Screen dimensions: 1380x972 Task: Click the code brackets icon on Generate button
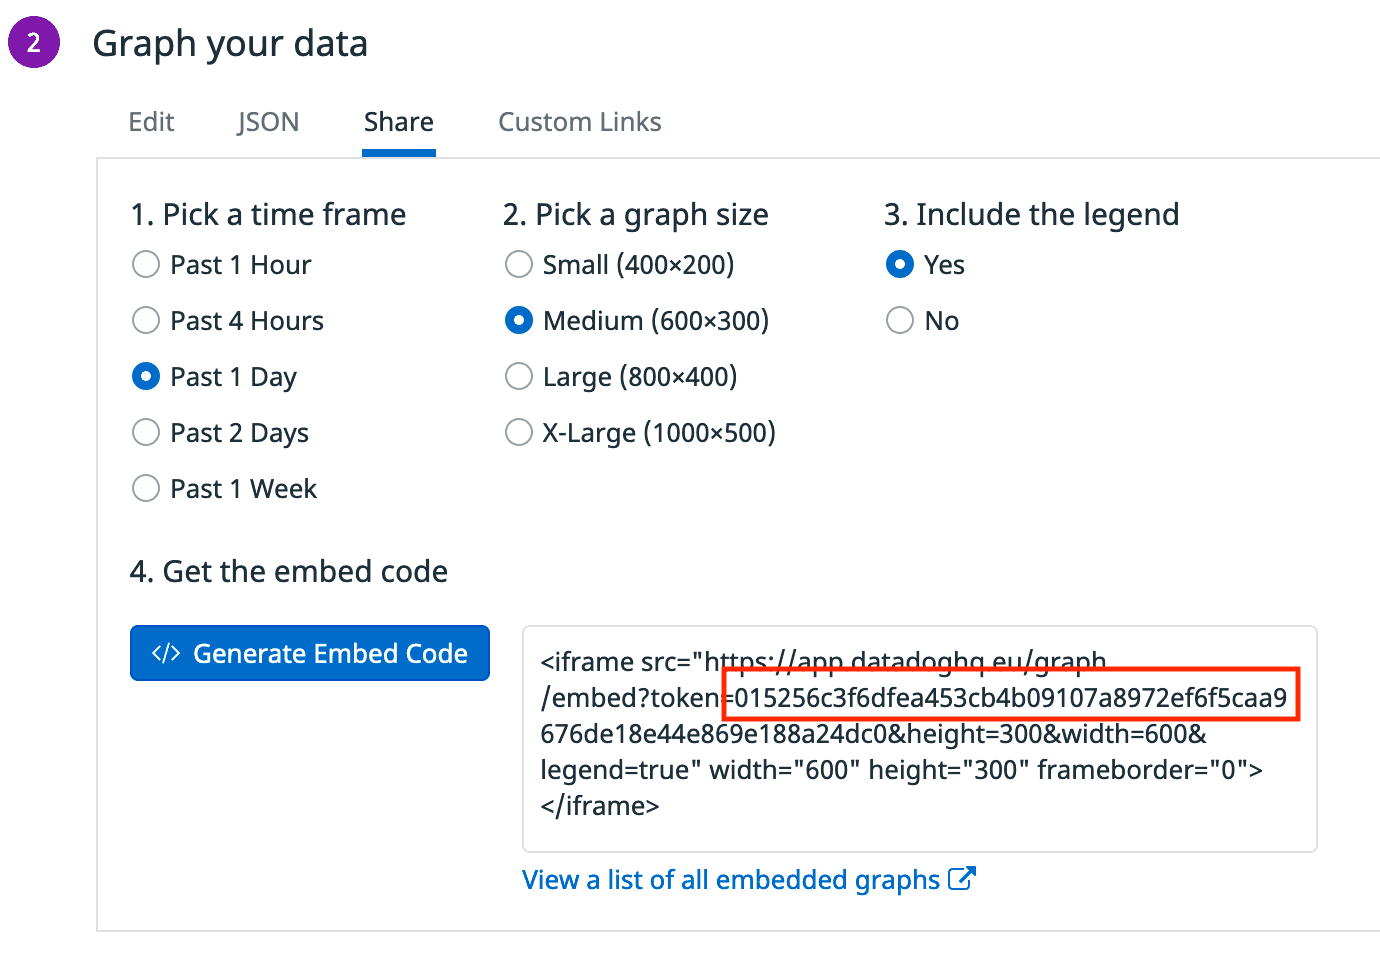(166, 653)
